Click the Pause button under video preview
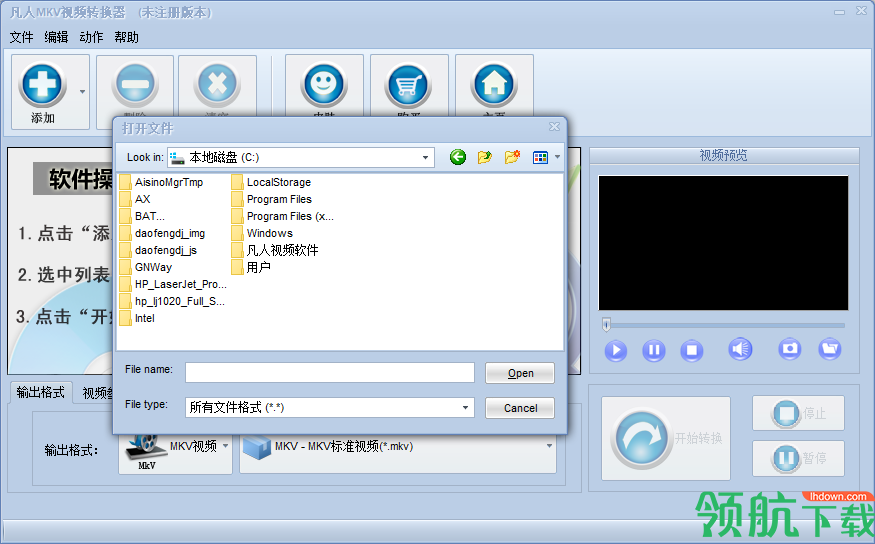Viewport: 875px width, 544px height. [653, 350]
